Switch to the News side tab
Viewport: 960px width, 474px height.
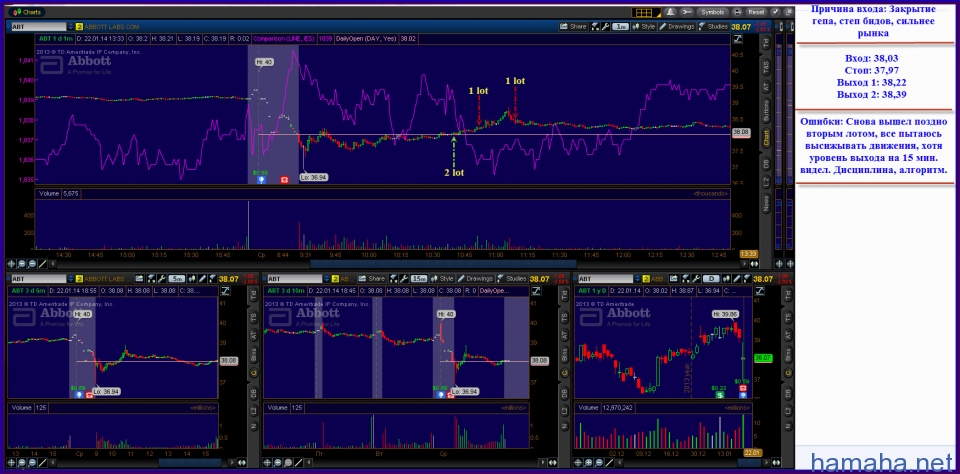[767, 205]
